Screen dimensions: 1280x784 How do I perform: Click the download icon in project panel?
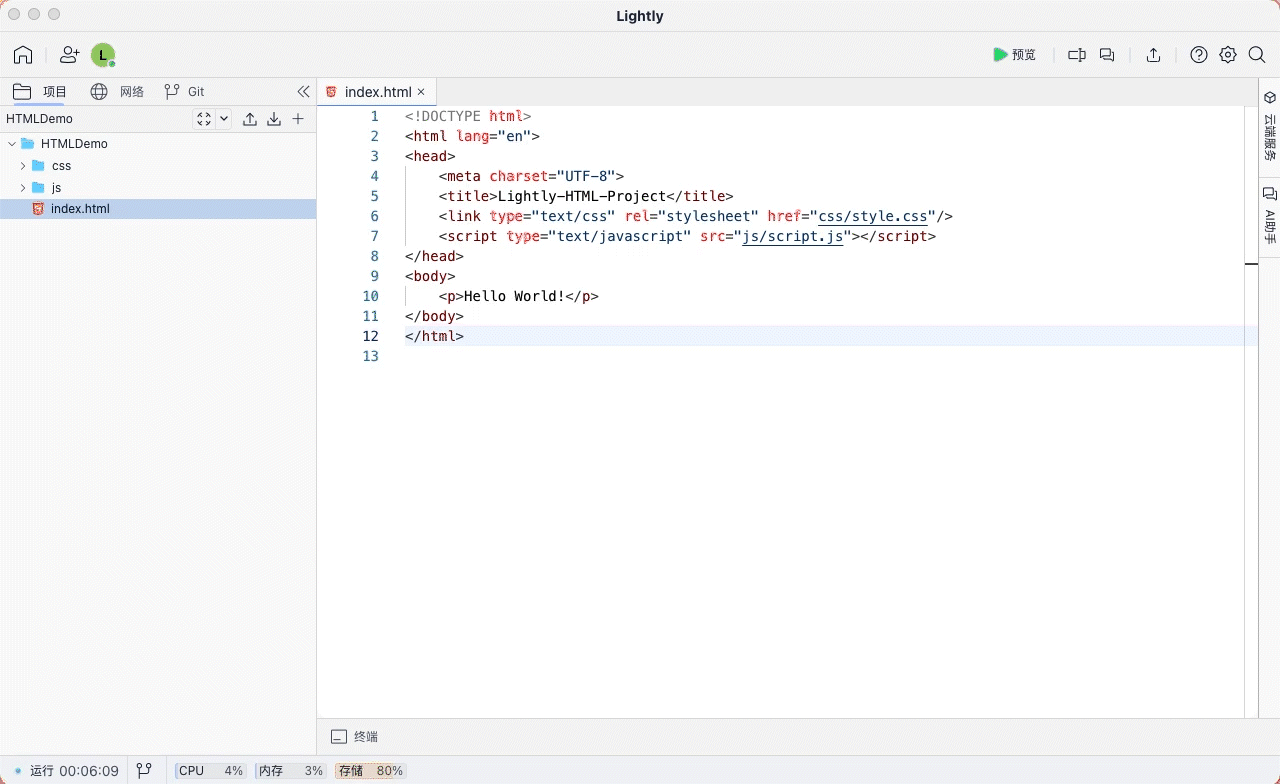point(274,119)
